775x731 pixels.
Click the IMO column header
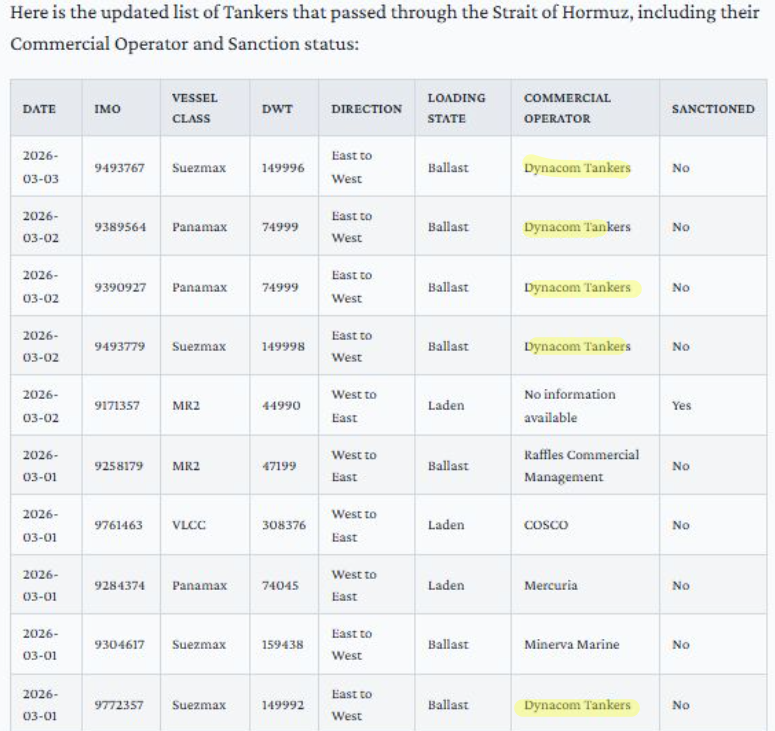pyautogui.click(x=107, y=109)
